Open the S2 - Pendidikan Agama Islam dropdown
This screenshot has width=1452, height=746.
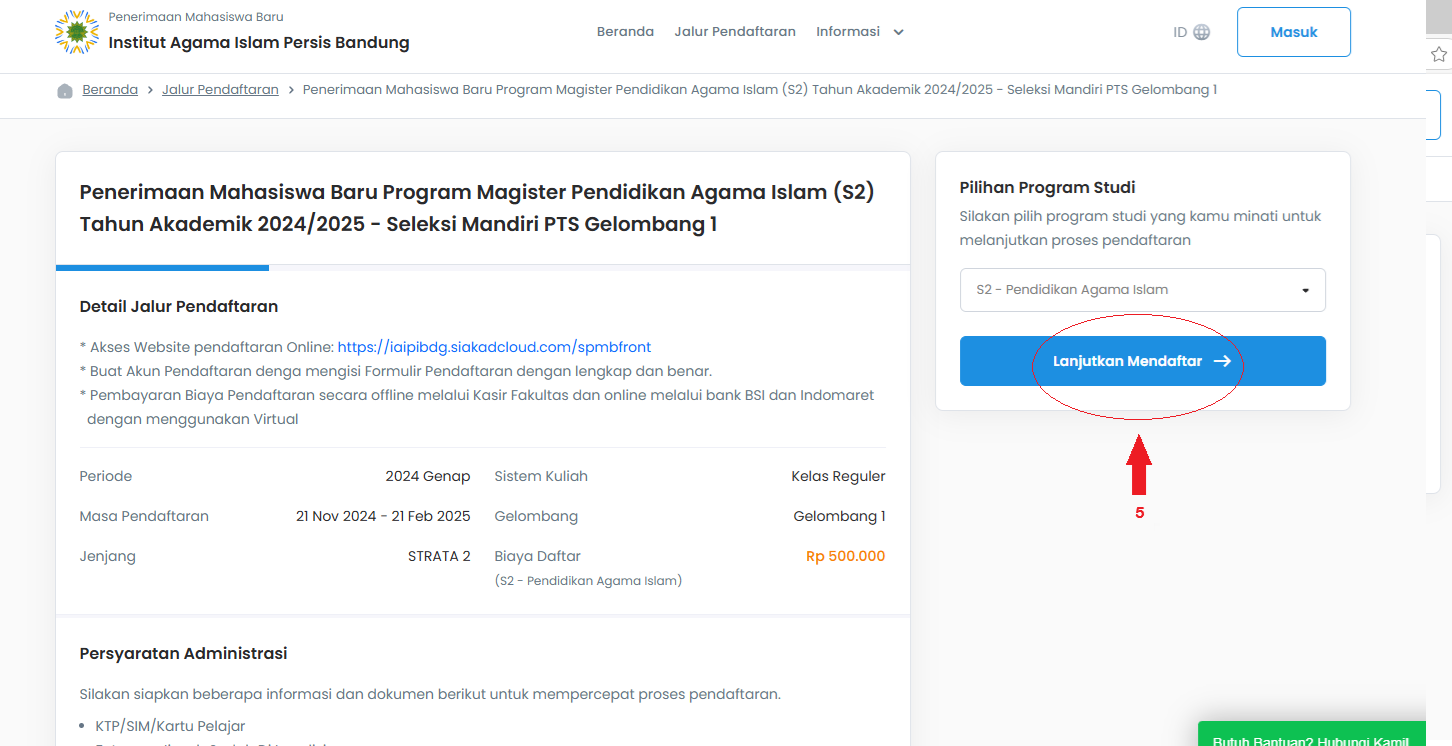click(x=1142, y=290)
